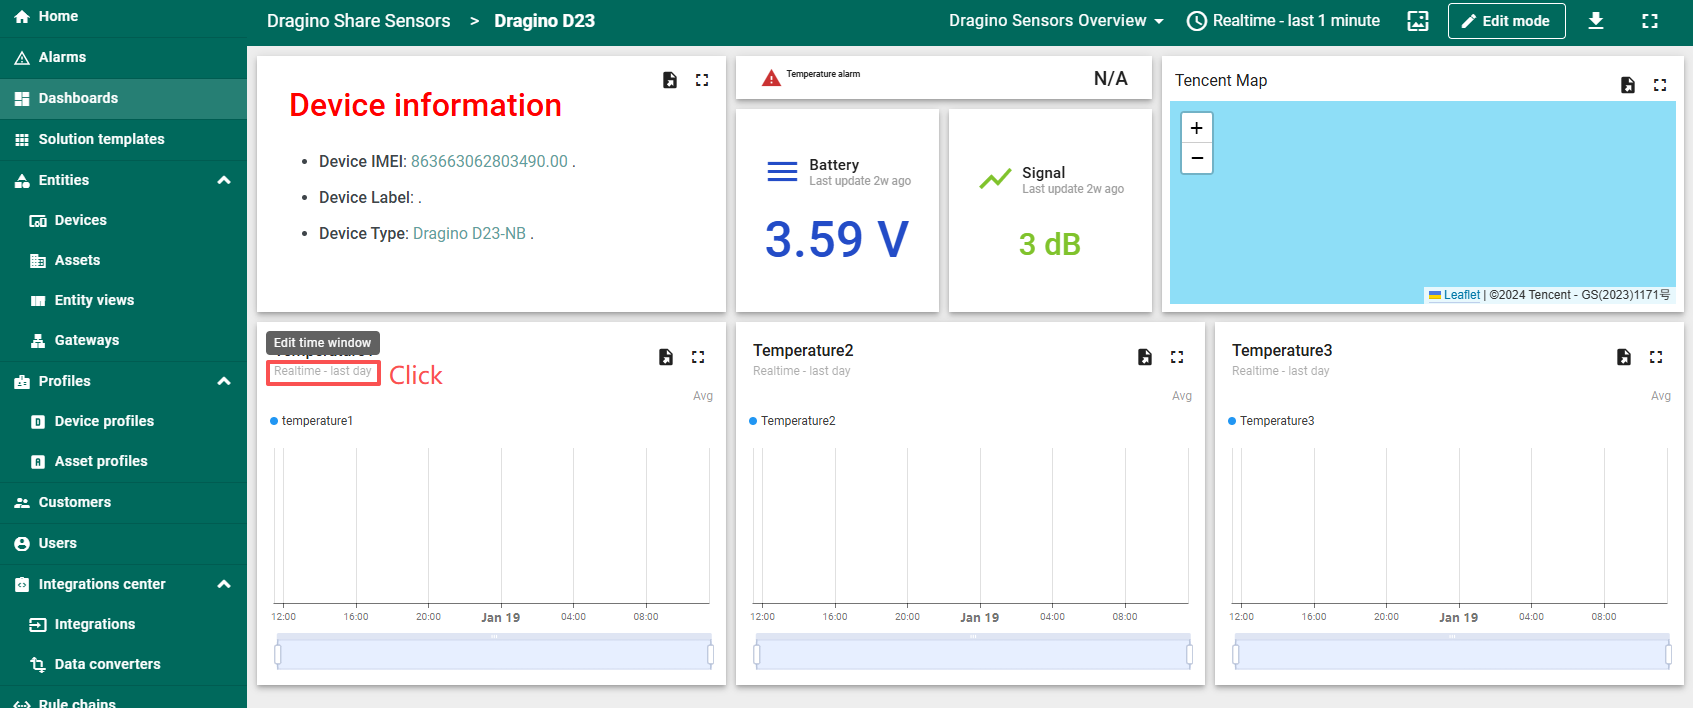Collapse the Entities sidebar section

click(x=224, y=180)
